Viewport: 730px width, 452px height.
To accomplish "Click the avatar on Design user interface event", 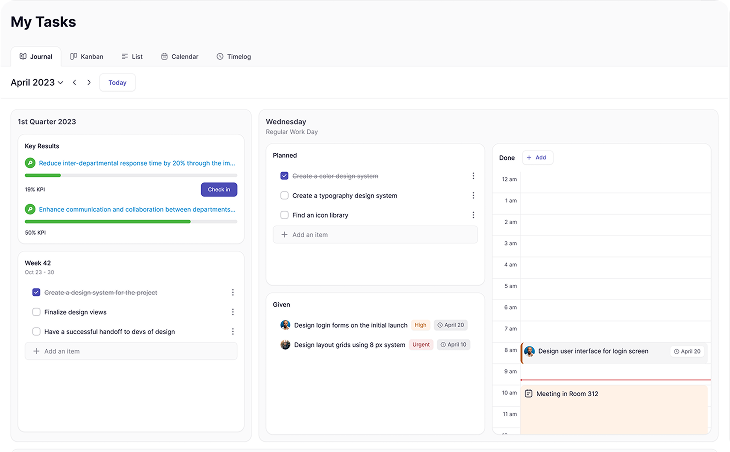I will tap(529, 351).
